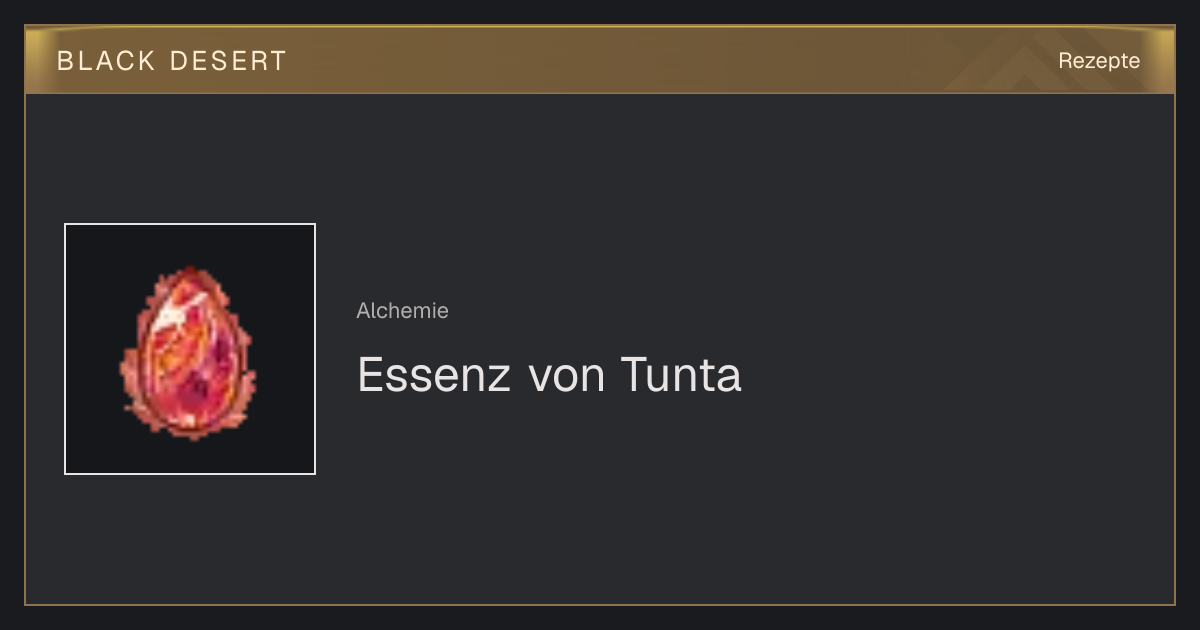Screen dimensions: 1200x630
Task: Select the Alchemie category label
Action: [x=402, y=311]
